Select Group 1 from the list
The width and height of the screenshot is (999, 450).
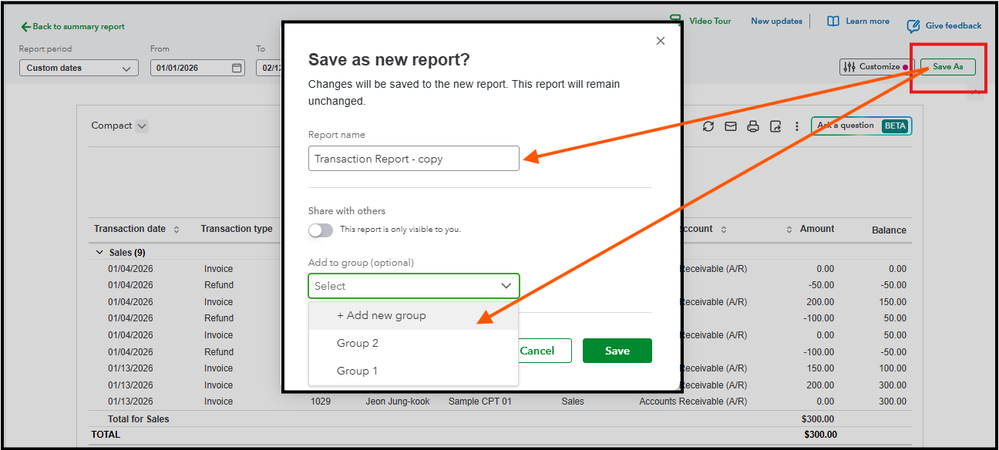(413, 371)
